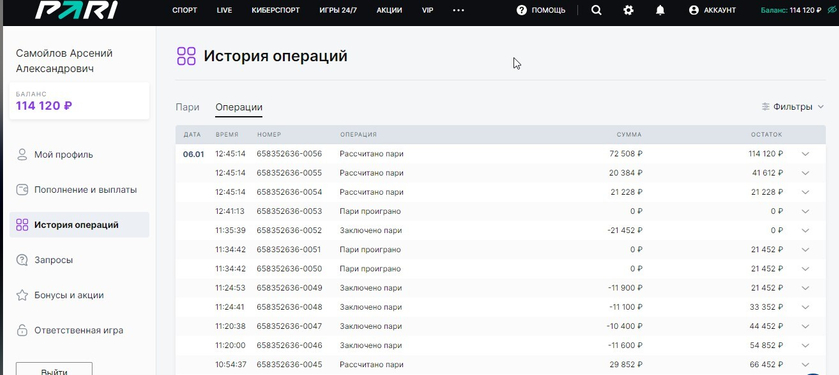Click the Пополнение и выплаты wallet icon
The image size is (839, 375).
coord(22,190)
